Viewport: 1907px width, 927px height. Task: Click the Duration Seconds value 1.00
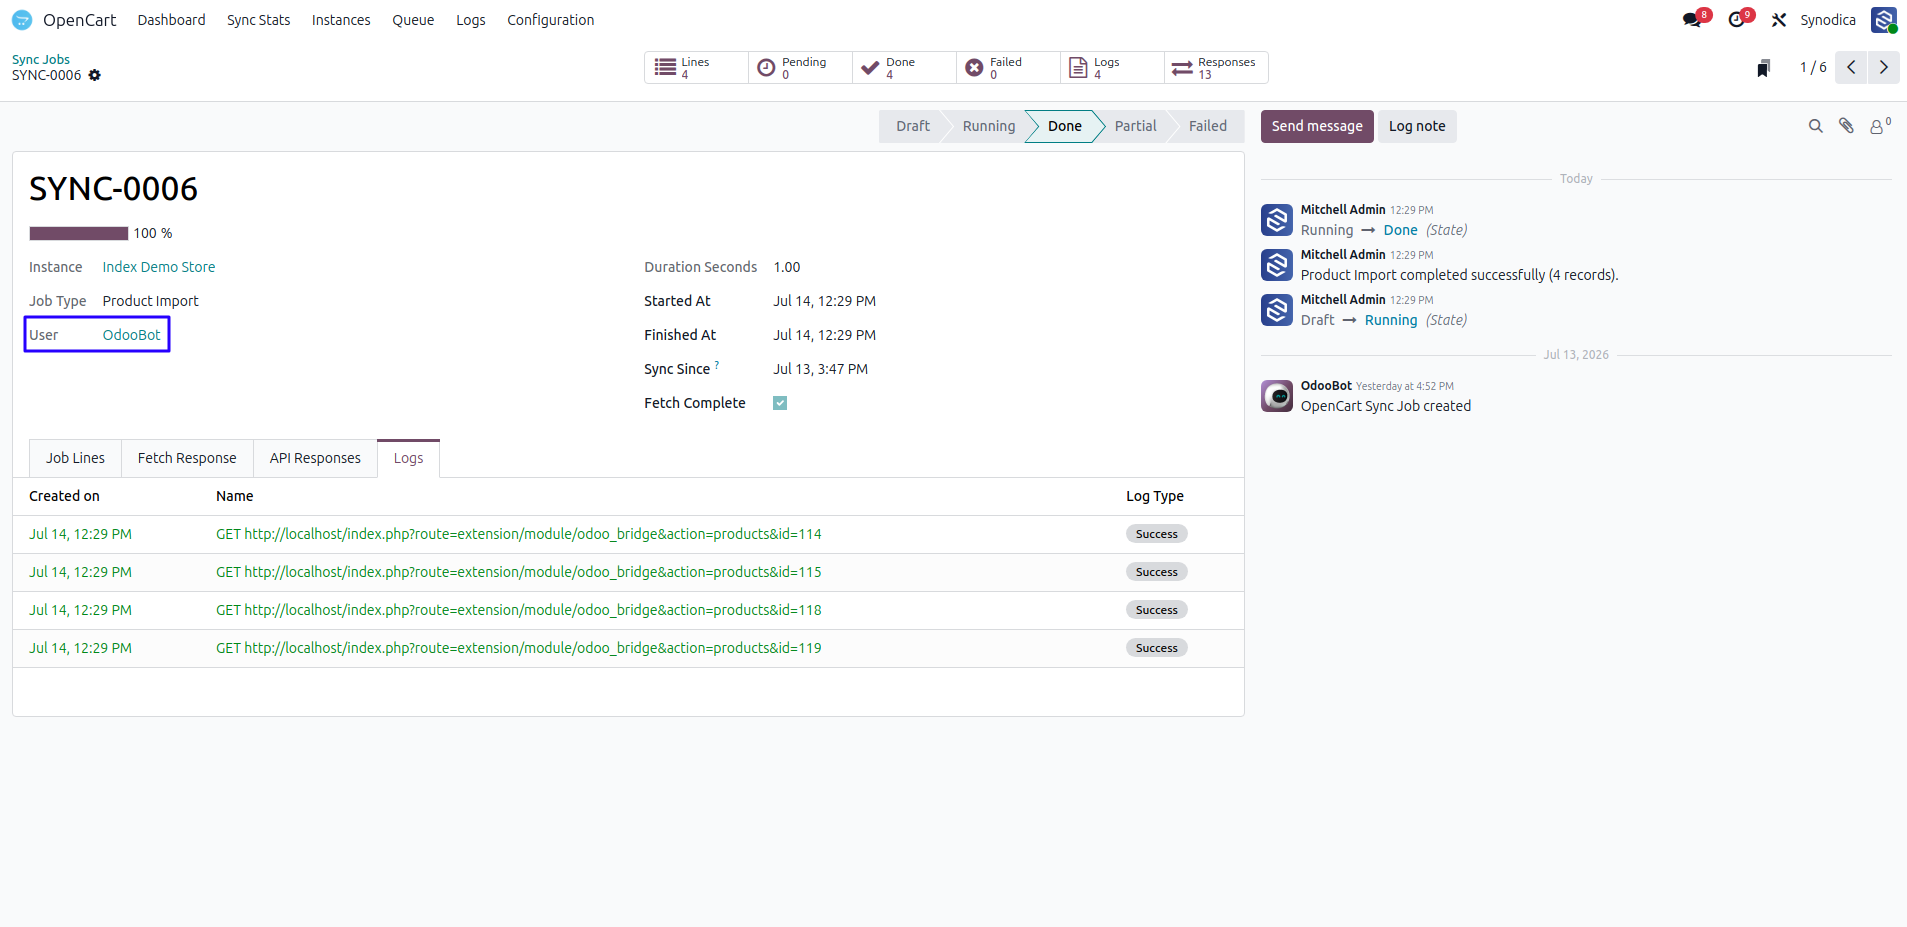point(787,267)
